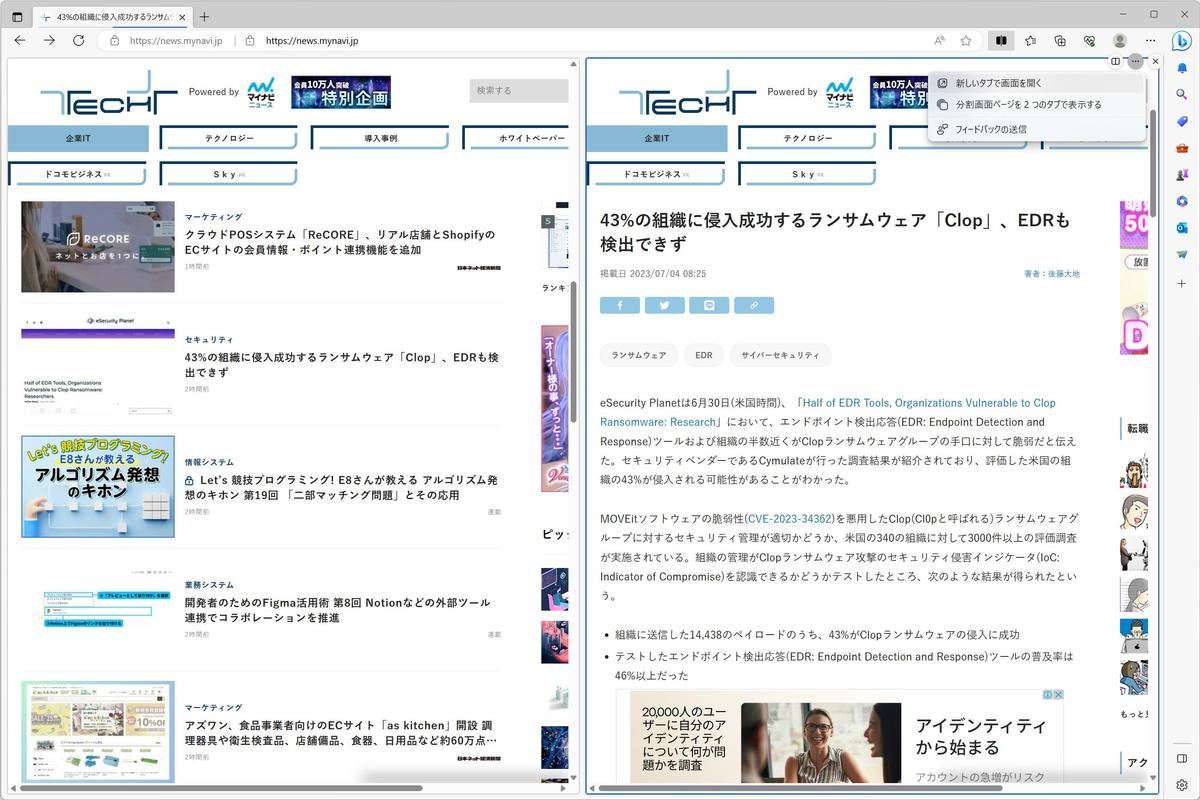Open the Bing chat sidebar
1200x800 pixels.
pyautogui.click(x=1181, y=40)
